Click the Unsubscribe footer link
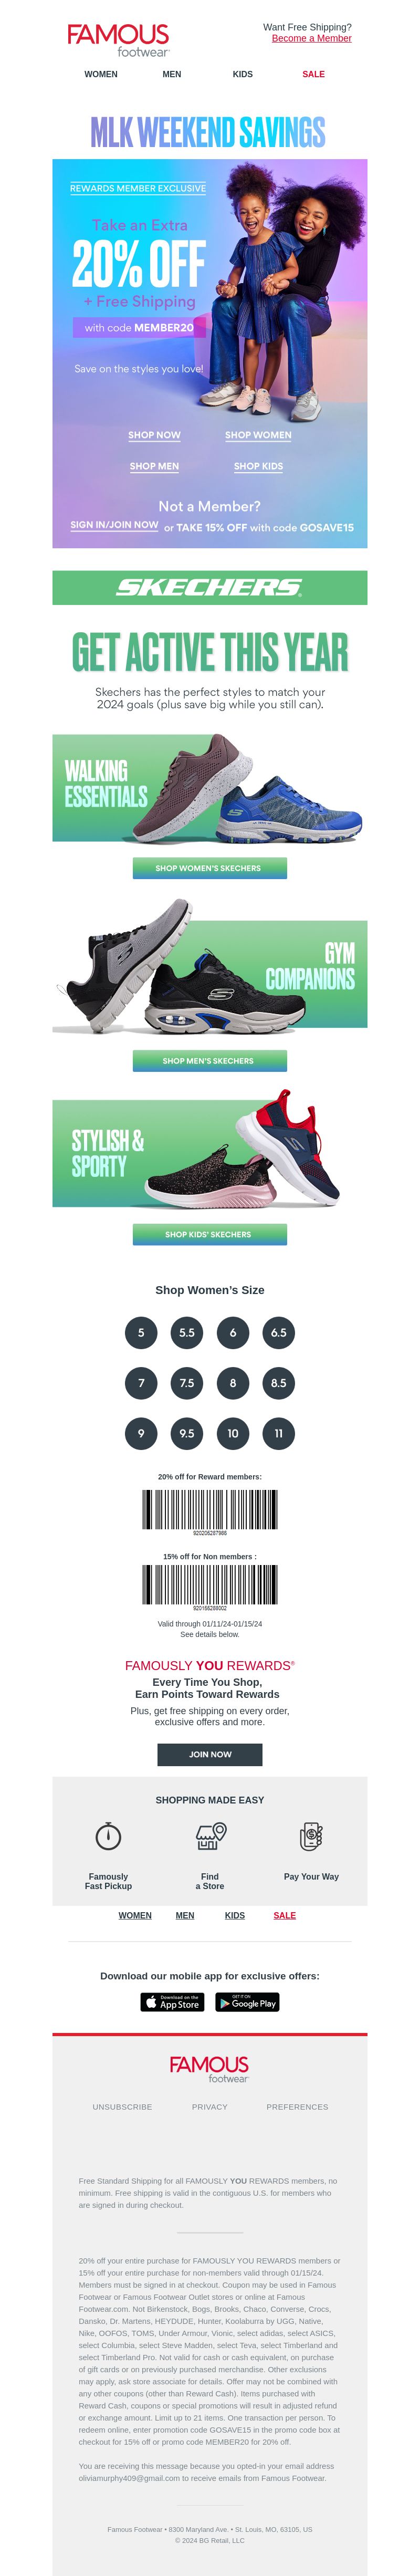 click(123, 2106)
